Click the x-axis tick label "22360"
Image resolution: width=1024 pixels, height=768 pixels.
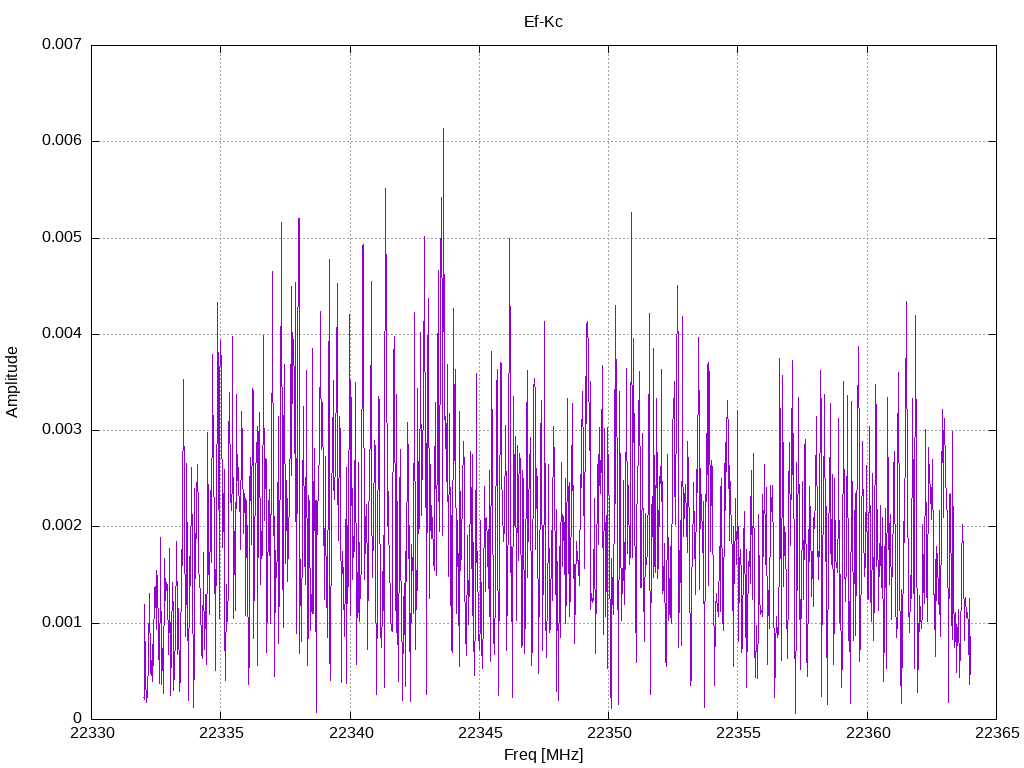pyautogui.click(x=868, y=733)
